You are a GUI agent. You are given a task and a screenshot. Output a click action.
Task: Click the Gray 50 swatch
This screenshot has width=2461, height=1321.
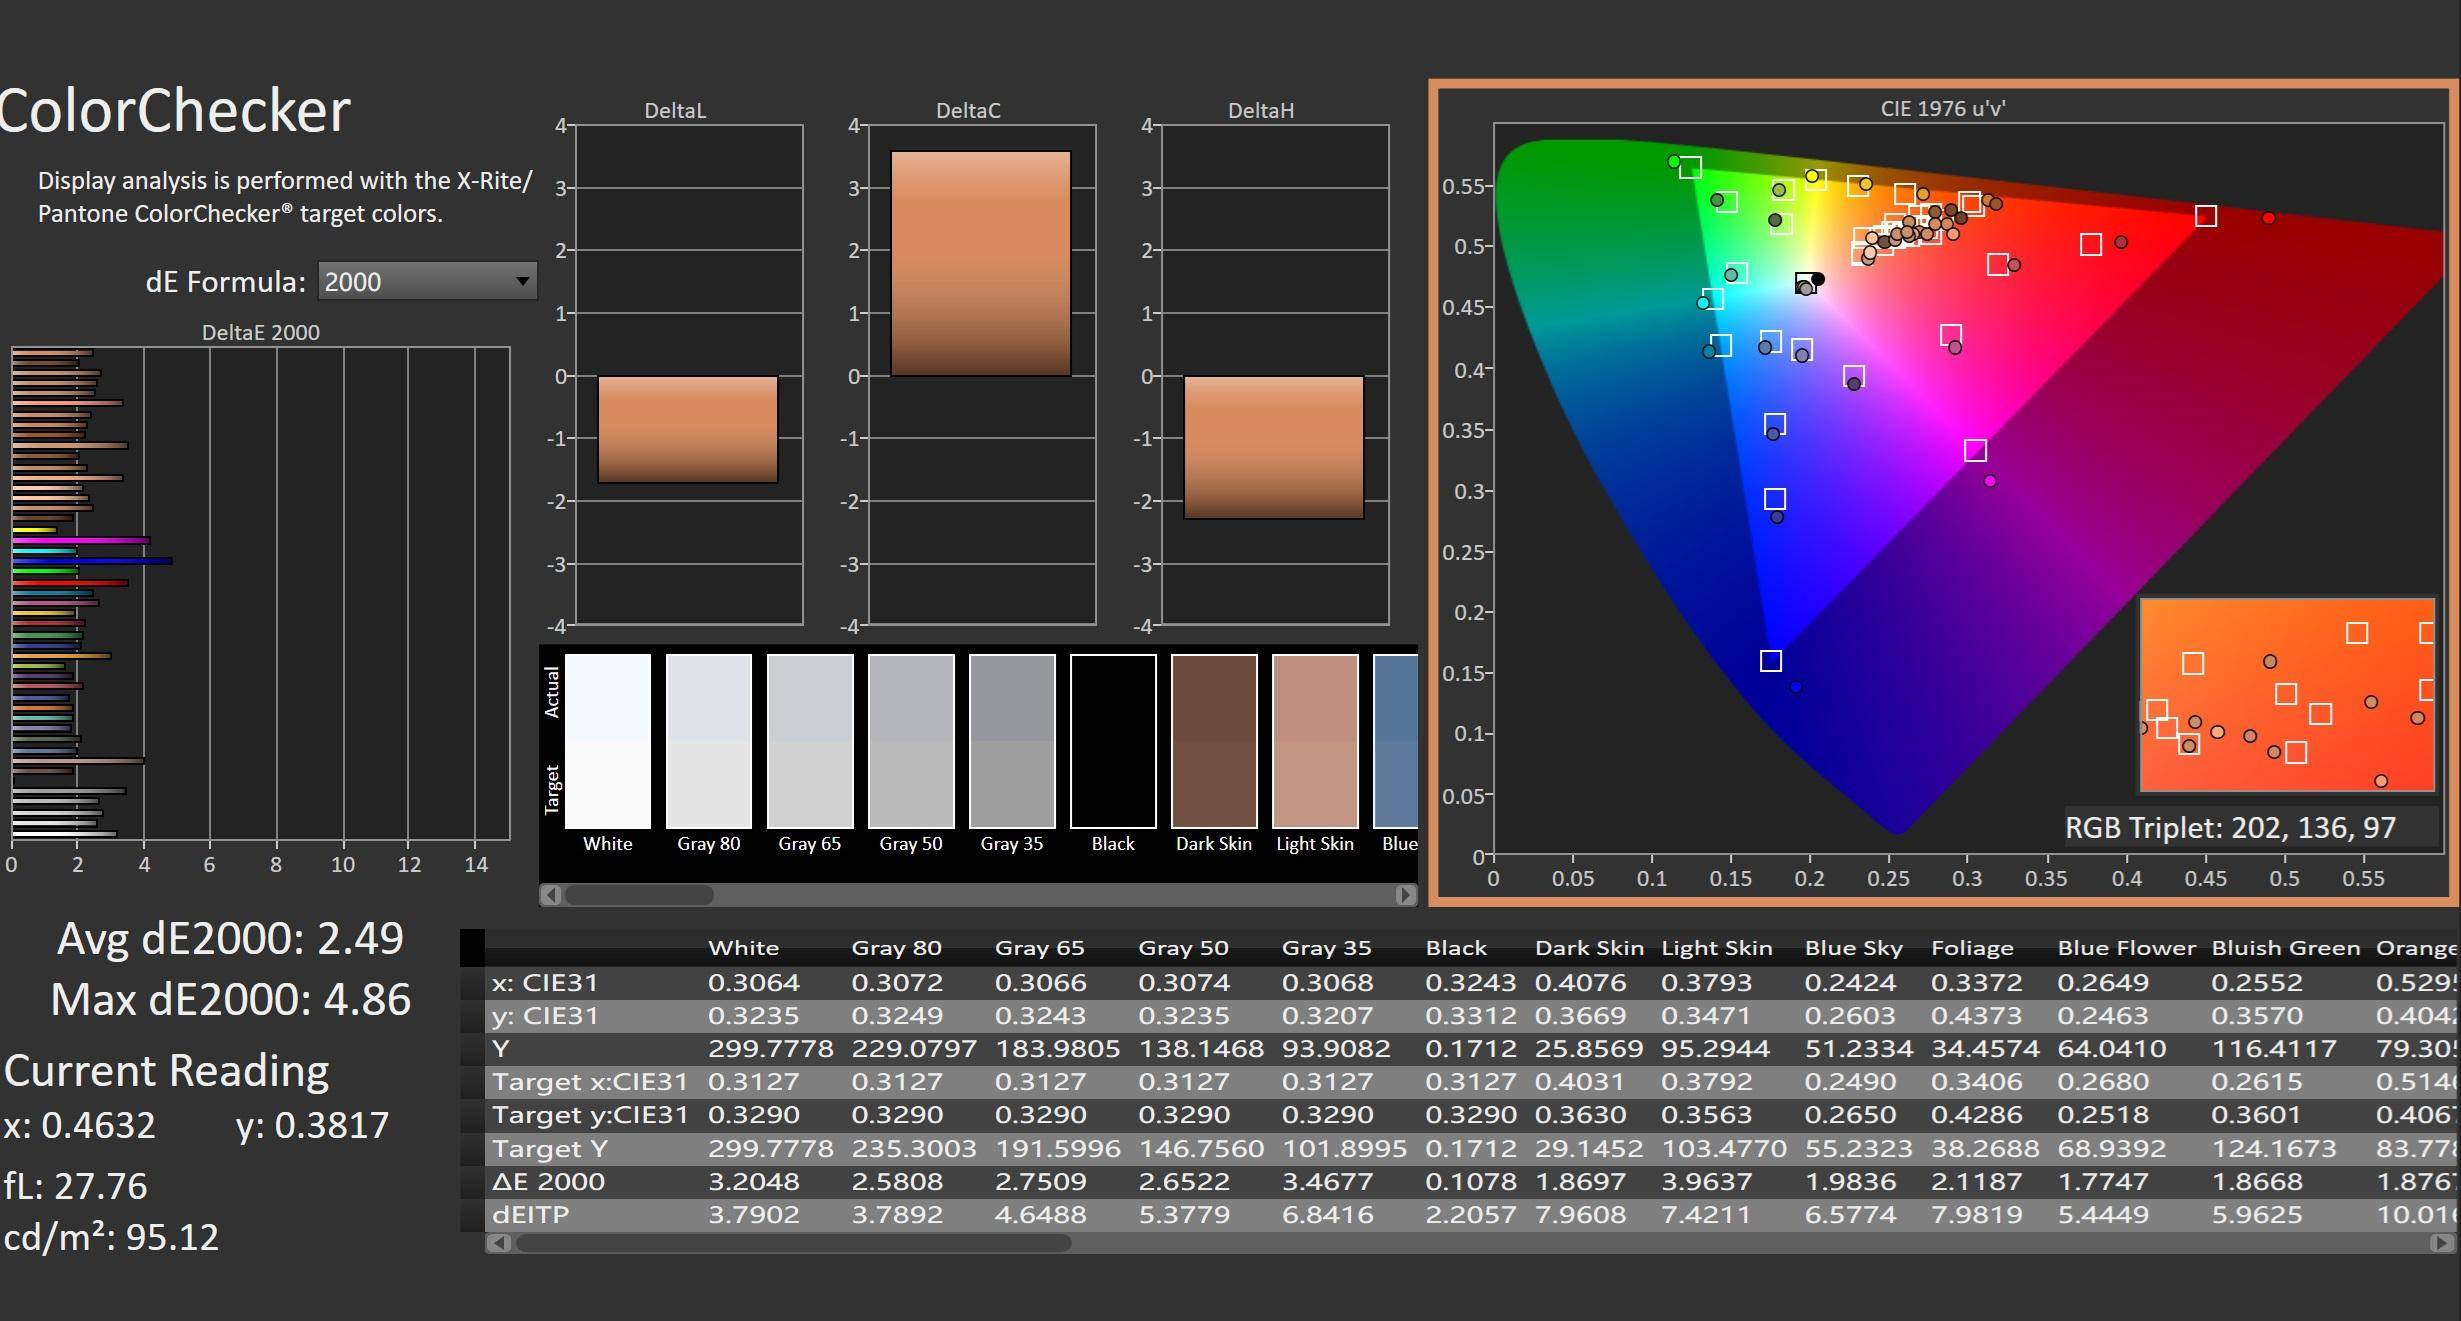point(911,741)
